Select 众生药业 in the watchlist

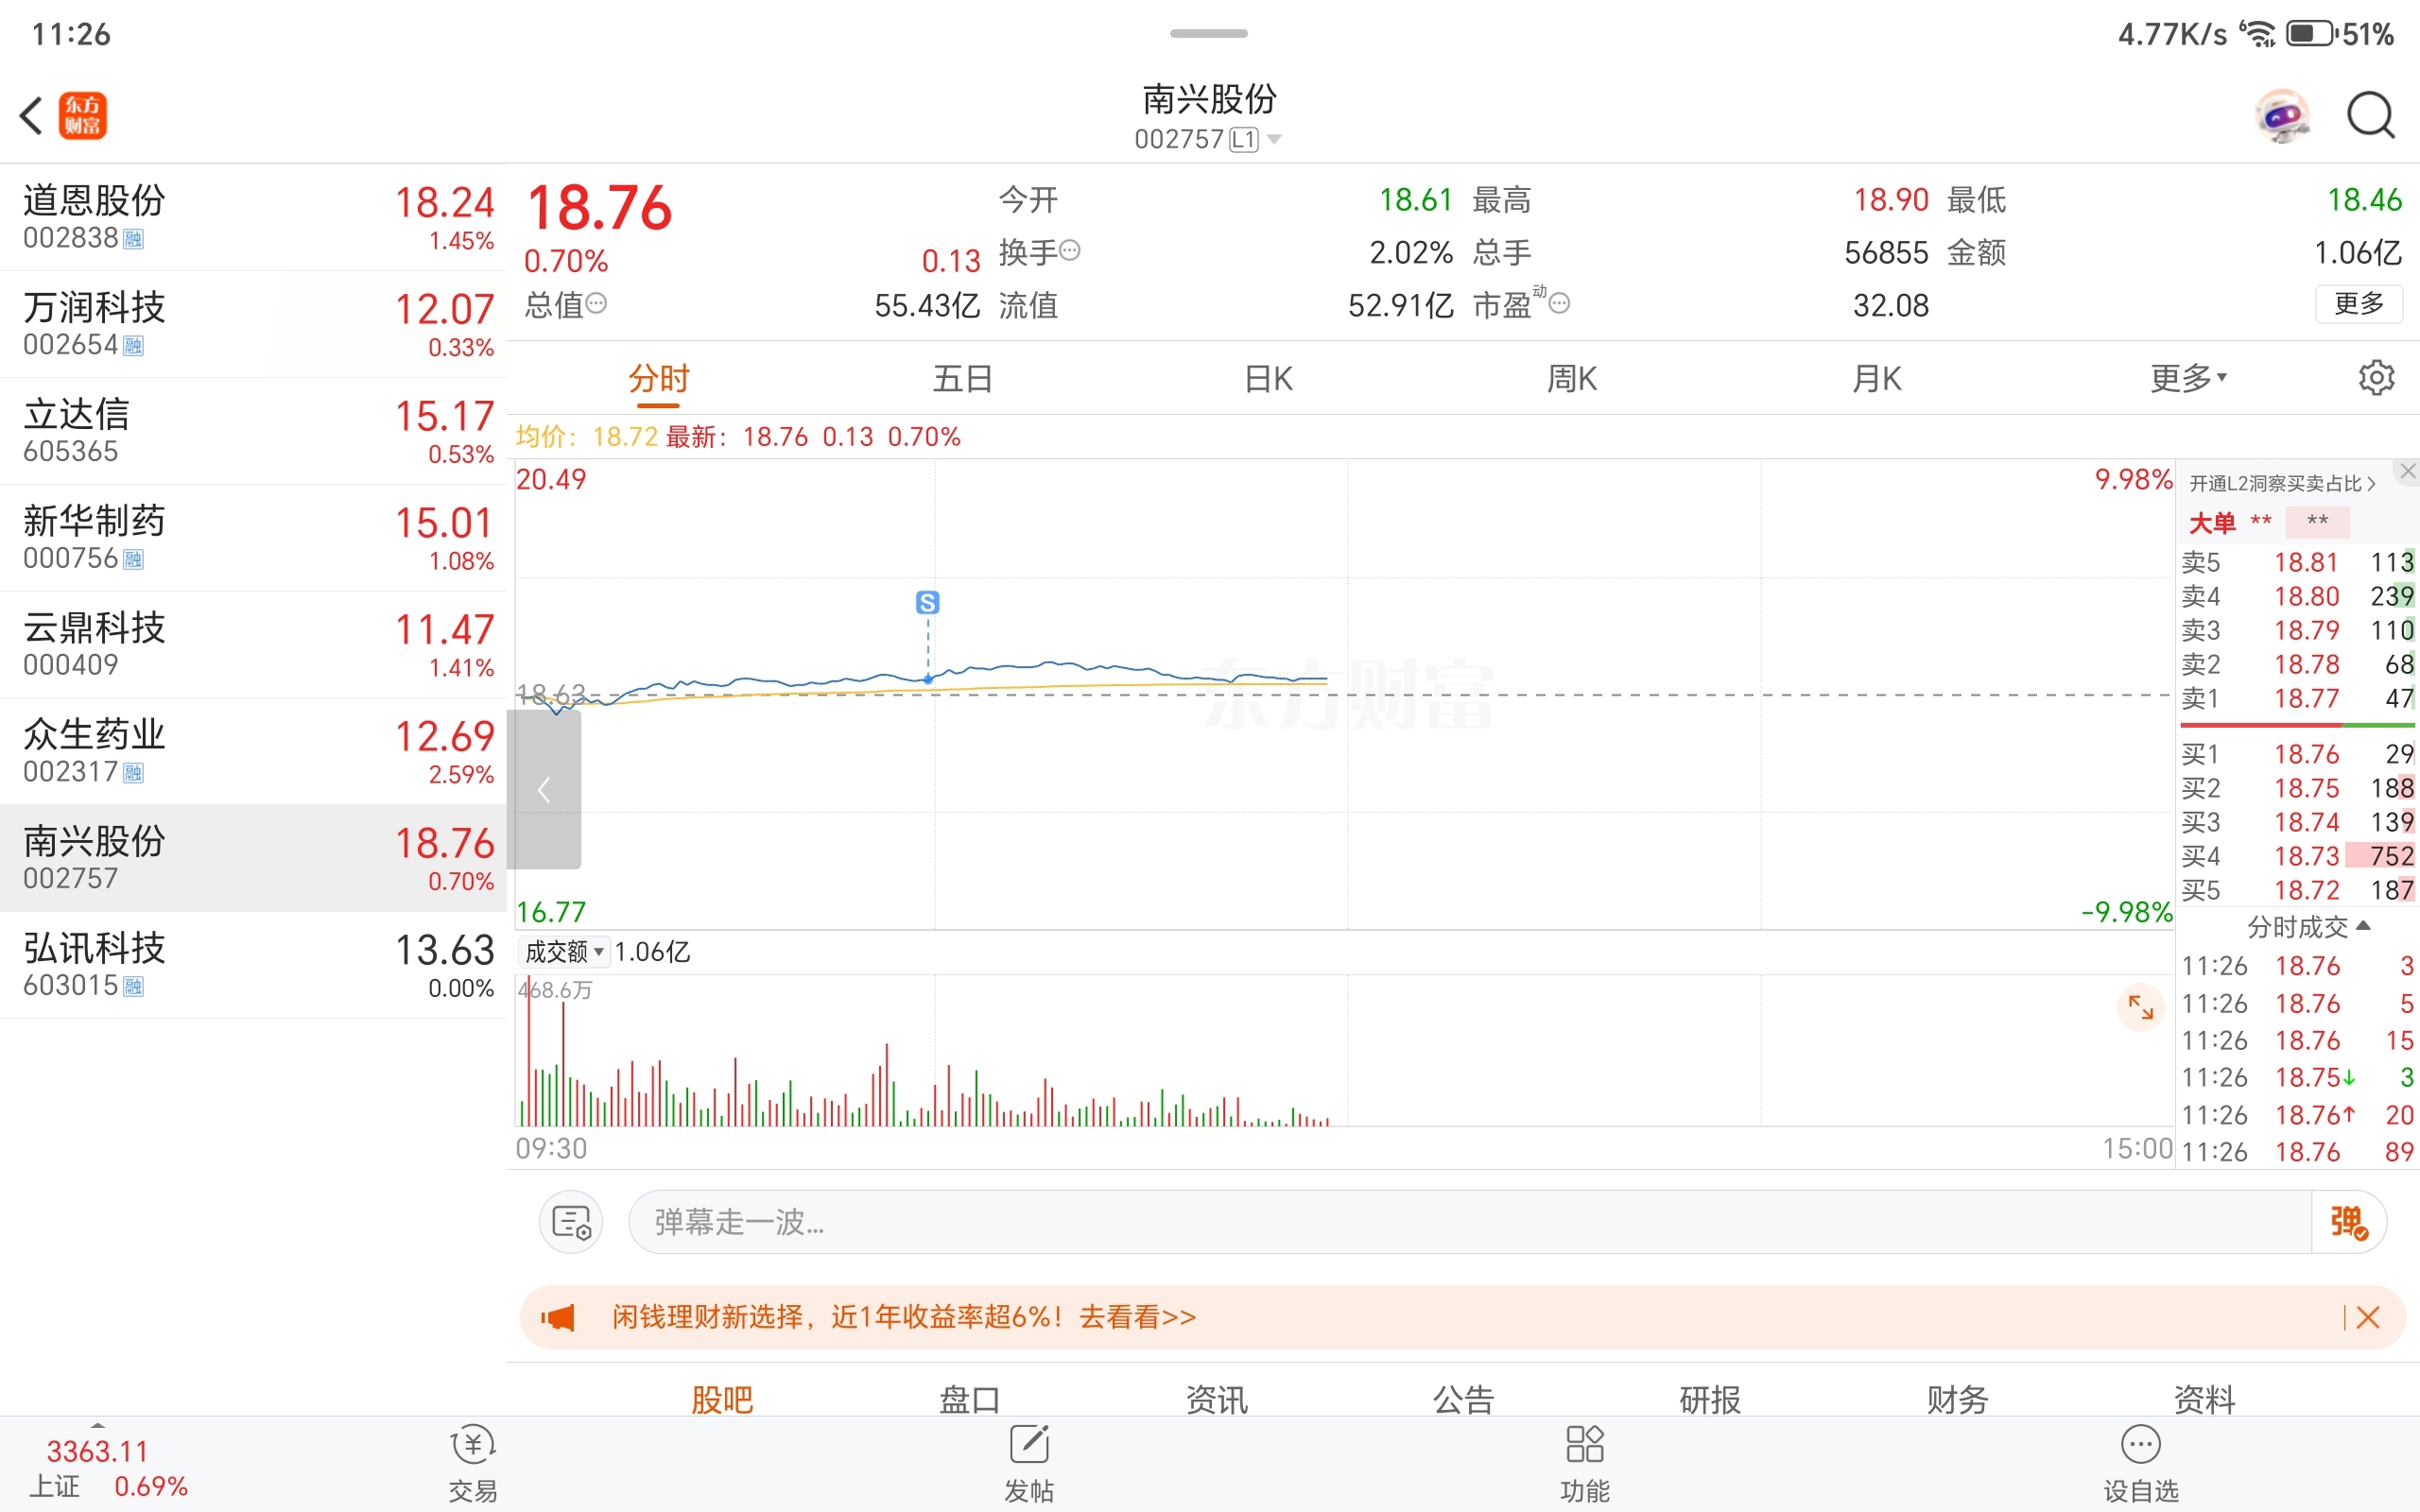[253, 752]
